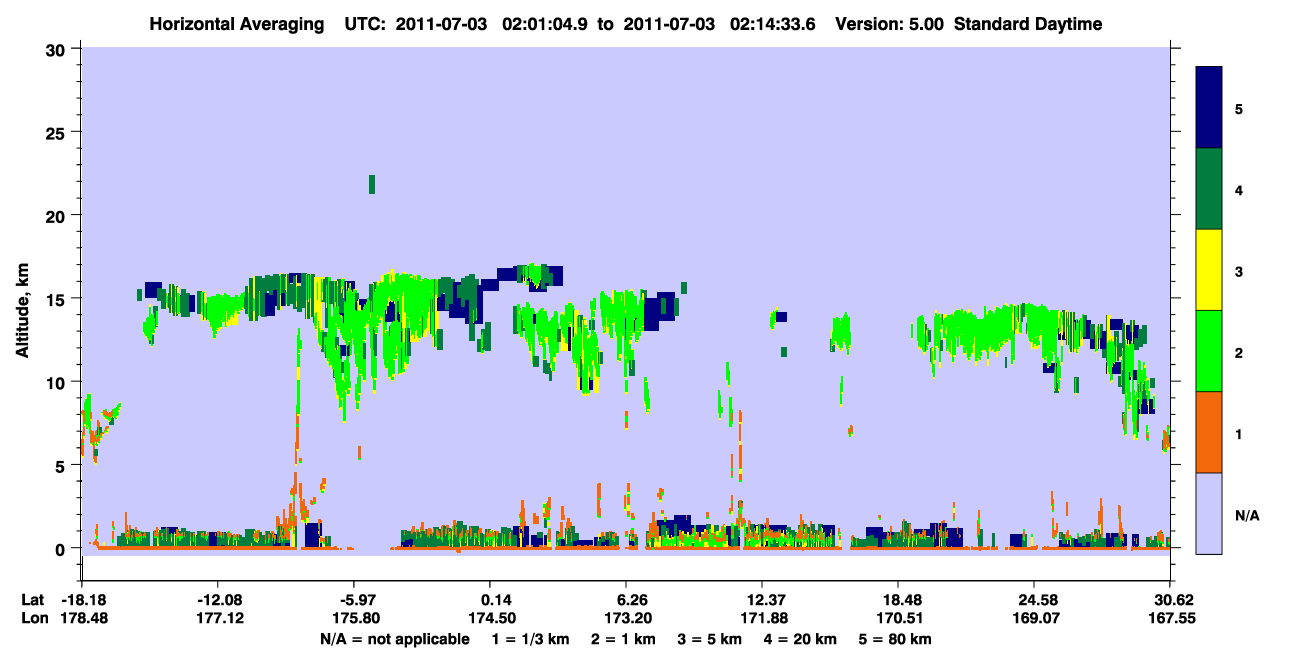
Task: Click longitude value 169.07
Action: [1034, 619]
